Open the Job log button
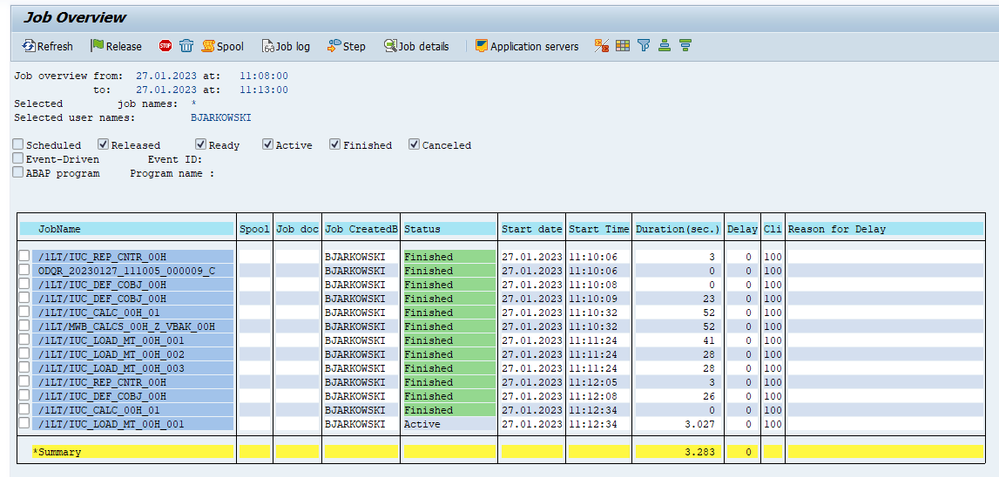 coord(286,46)
